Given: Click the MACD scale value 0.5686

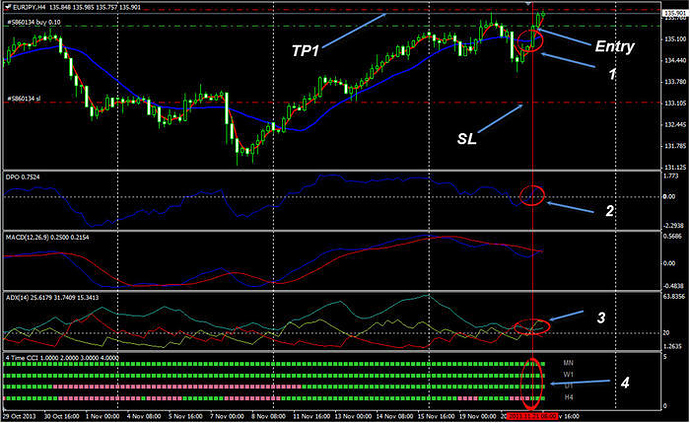Looking at the screenshot, I should coord(672,235).
